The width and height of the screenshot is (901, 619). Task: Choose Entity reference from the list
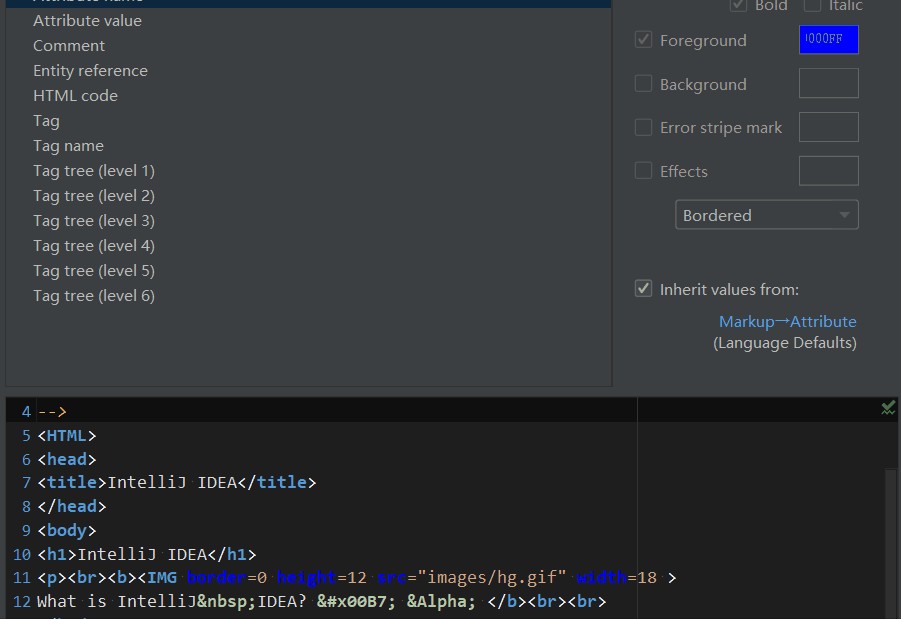coord(90,70)
